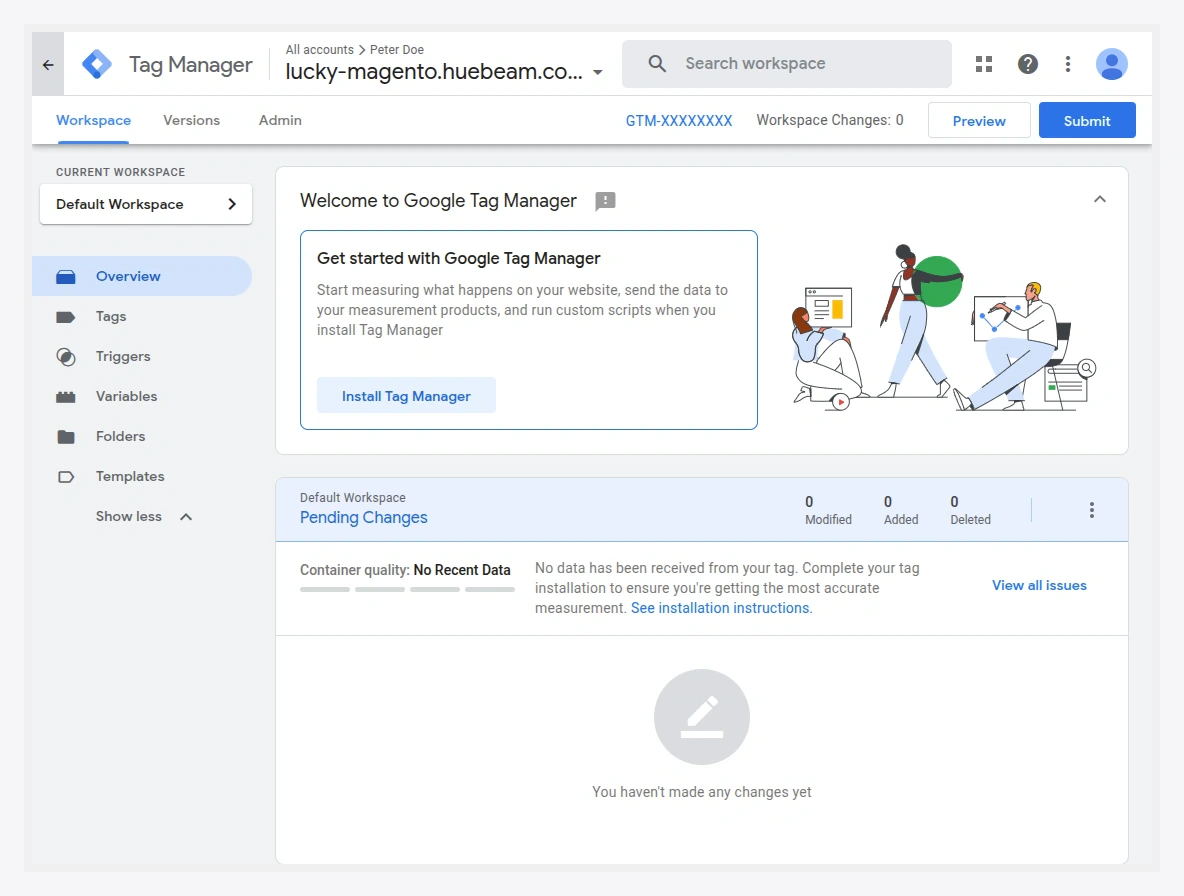
Task: Open the help question mark icon
Action: [1028, 64]
